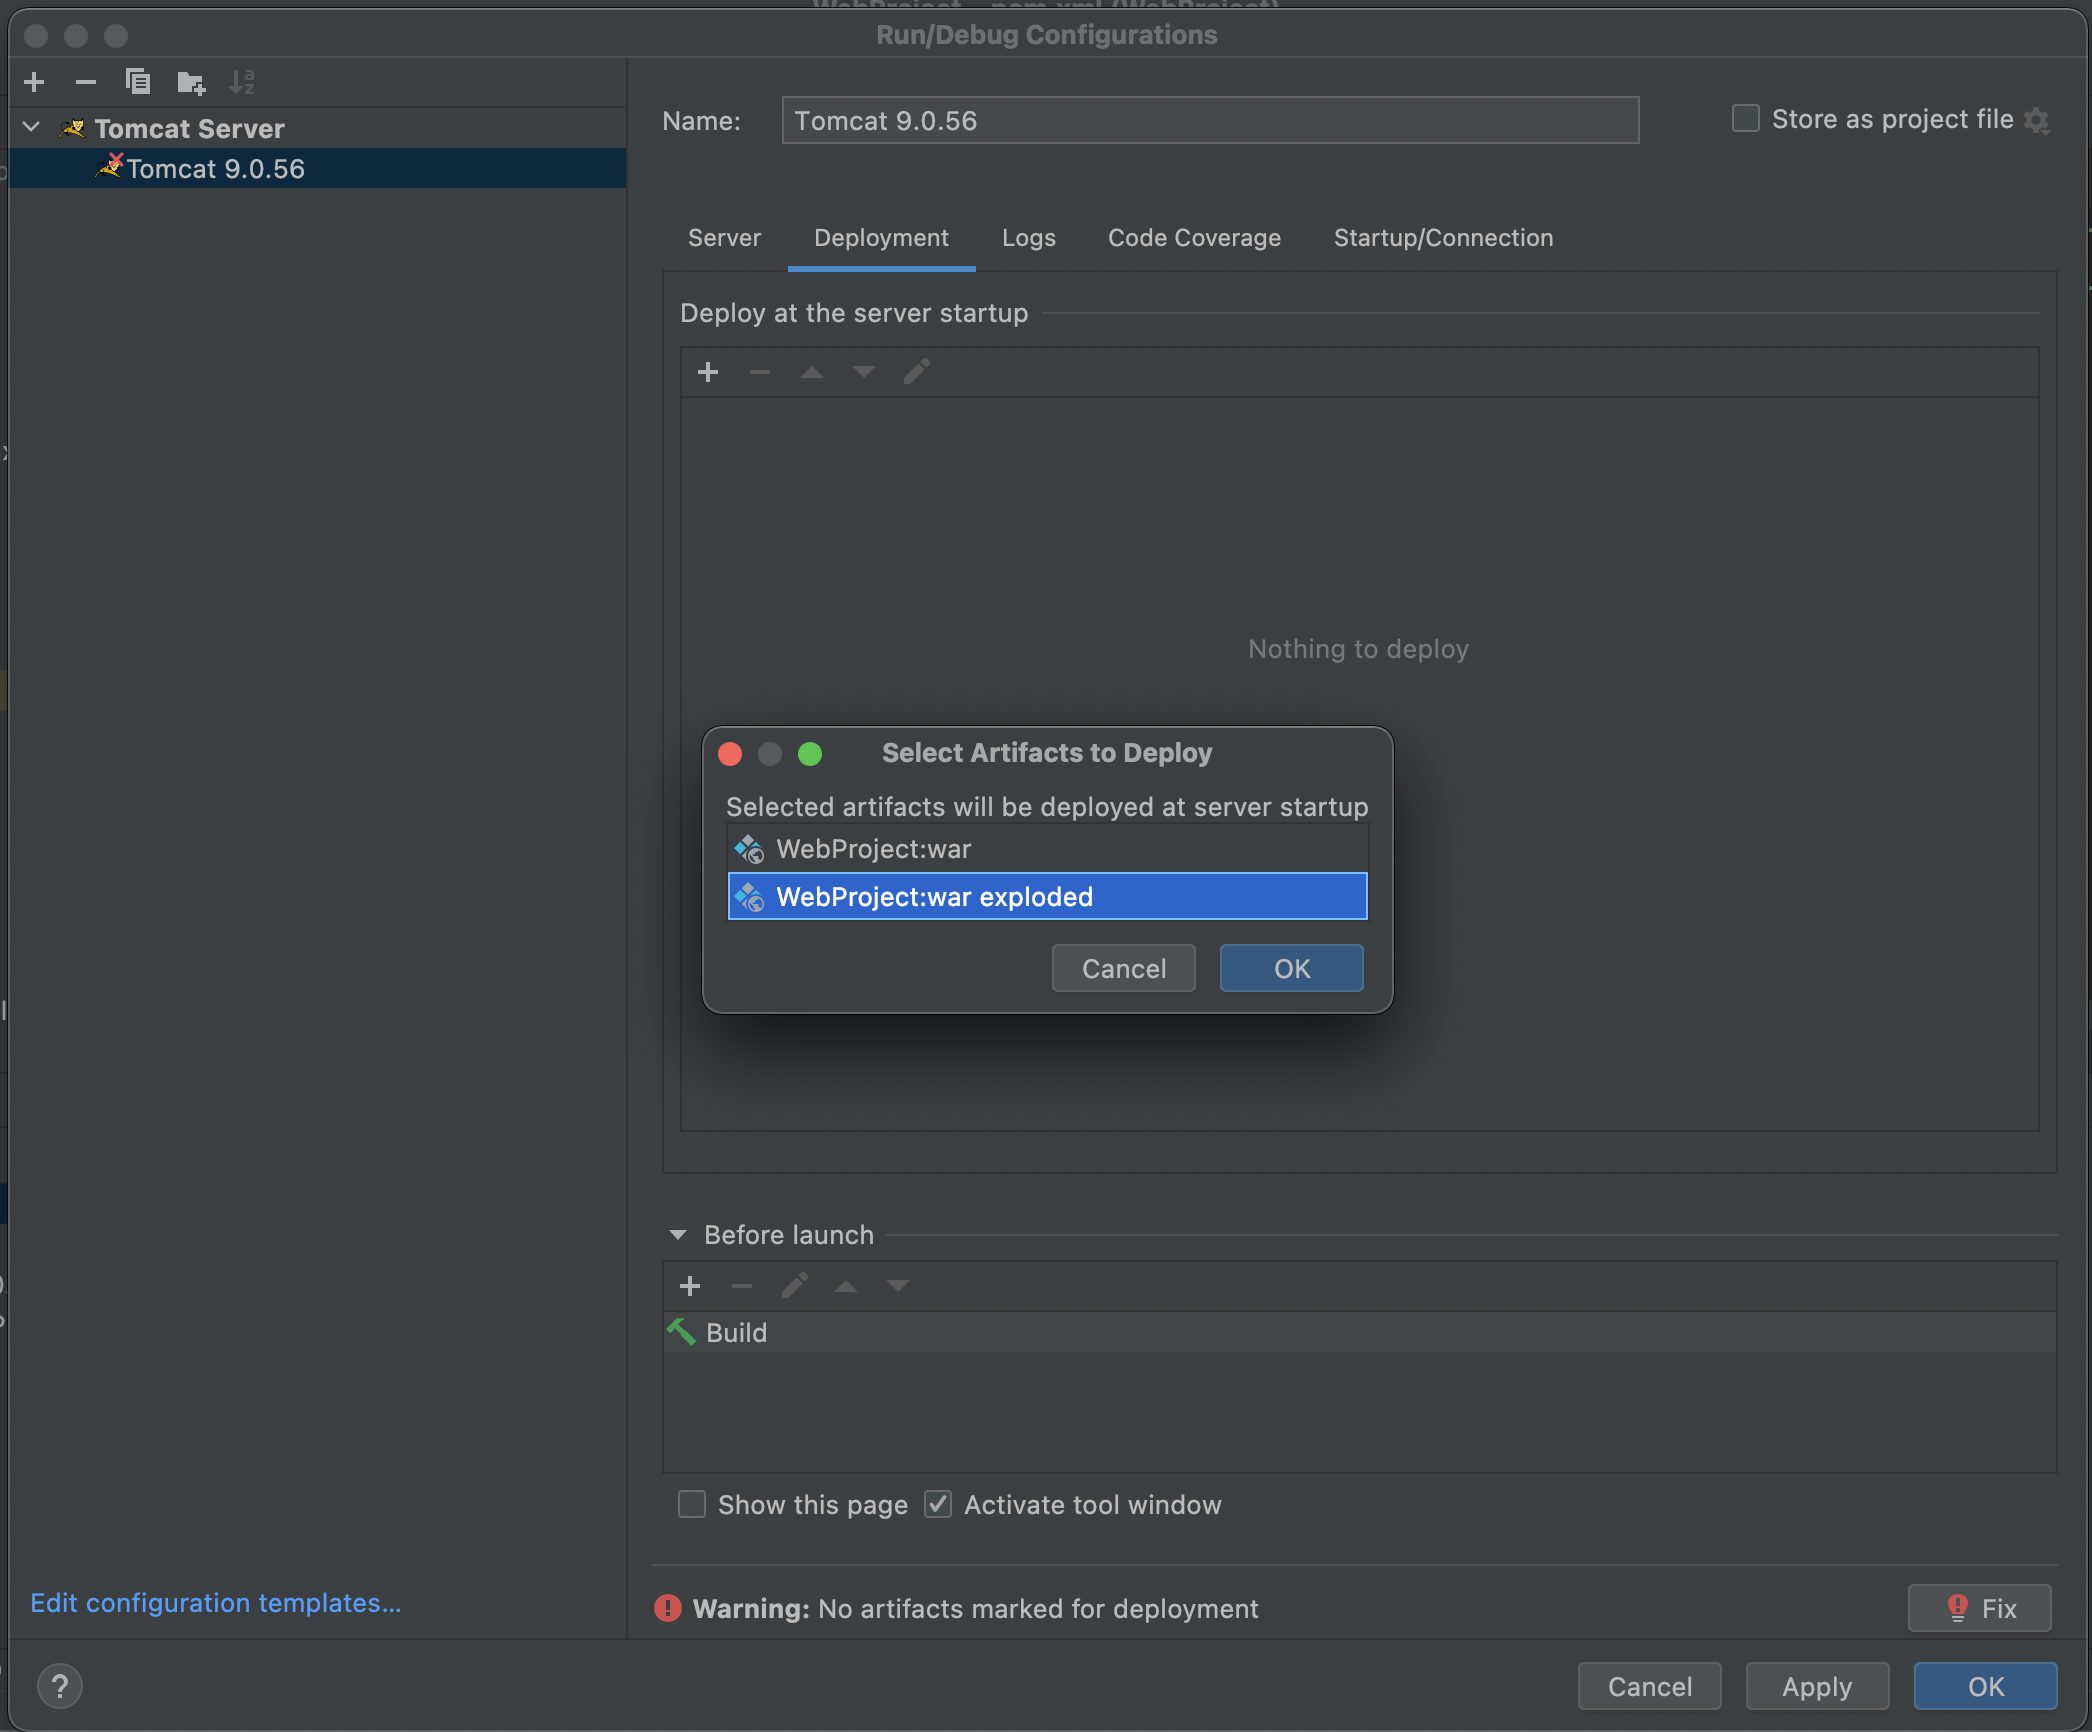Click New Folder icon in configurations toolbar
Viewport: 2092px width, 1732px height.
(x=190, y=82)
